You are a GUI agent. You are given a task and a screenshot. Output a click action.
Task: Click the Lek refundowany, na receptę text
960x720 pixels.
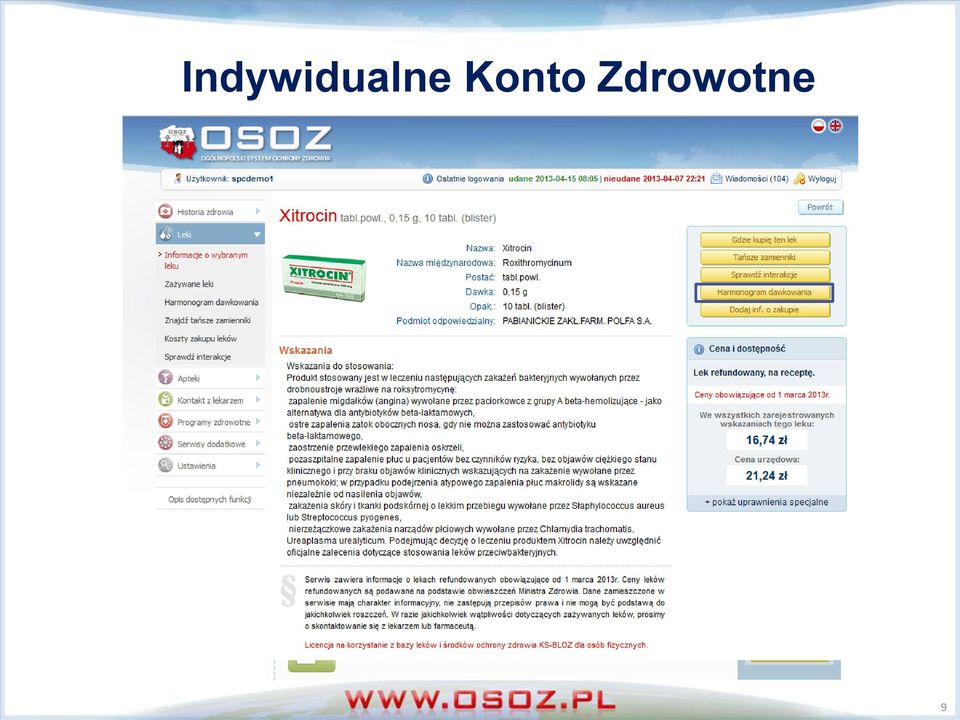tap(754, 372)
